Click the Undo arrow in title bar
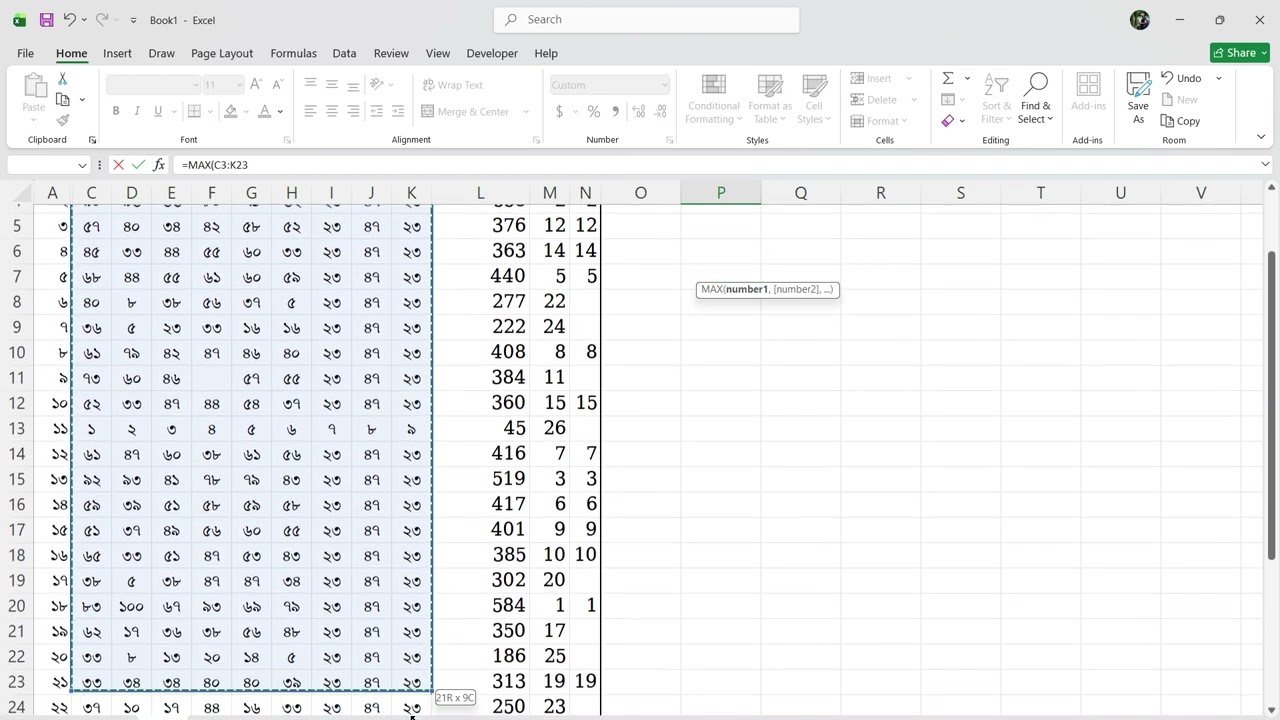This screenshot has width=1280, height=720. pos(69,19)
